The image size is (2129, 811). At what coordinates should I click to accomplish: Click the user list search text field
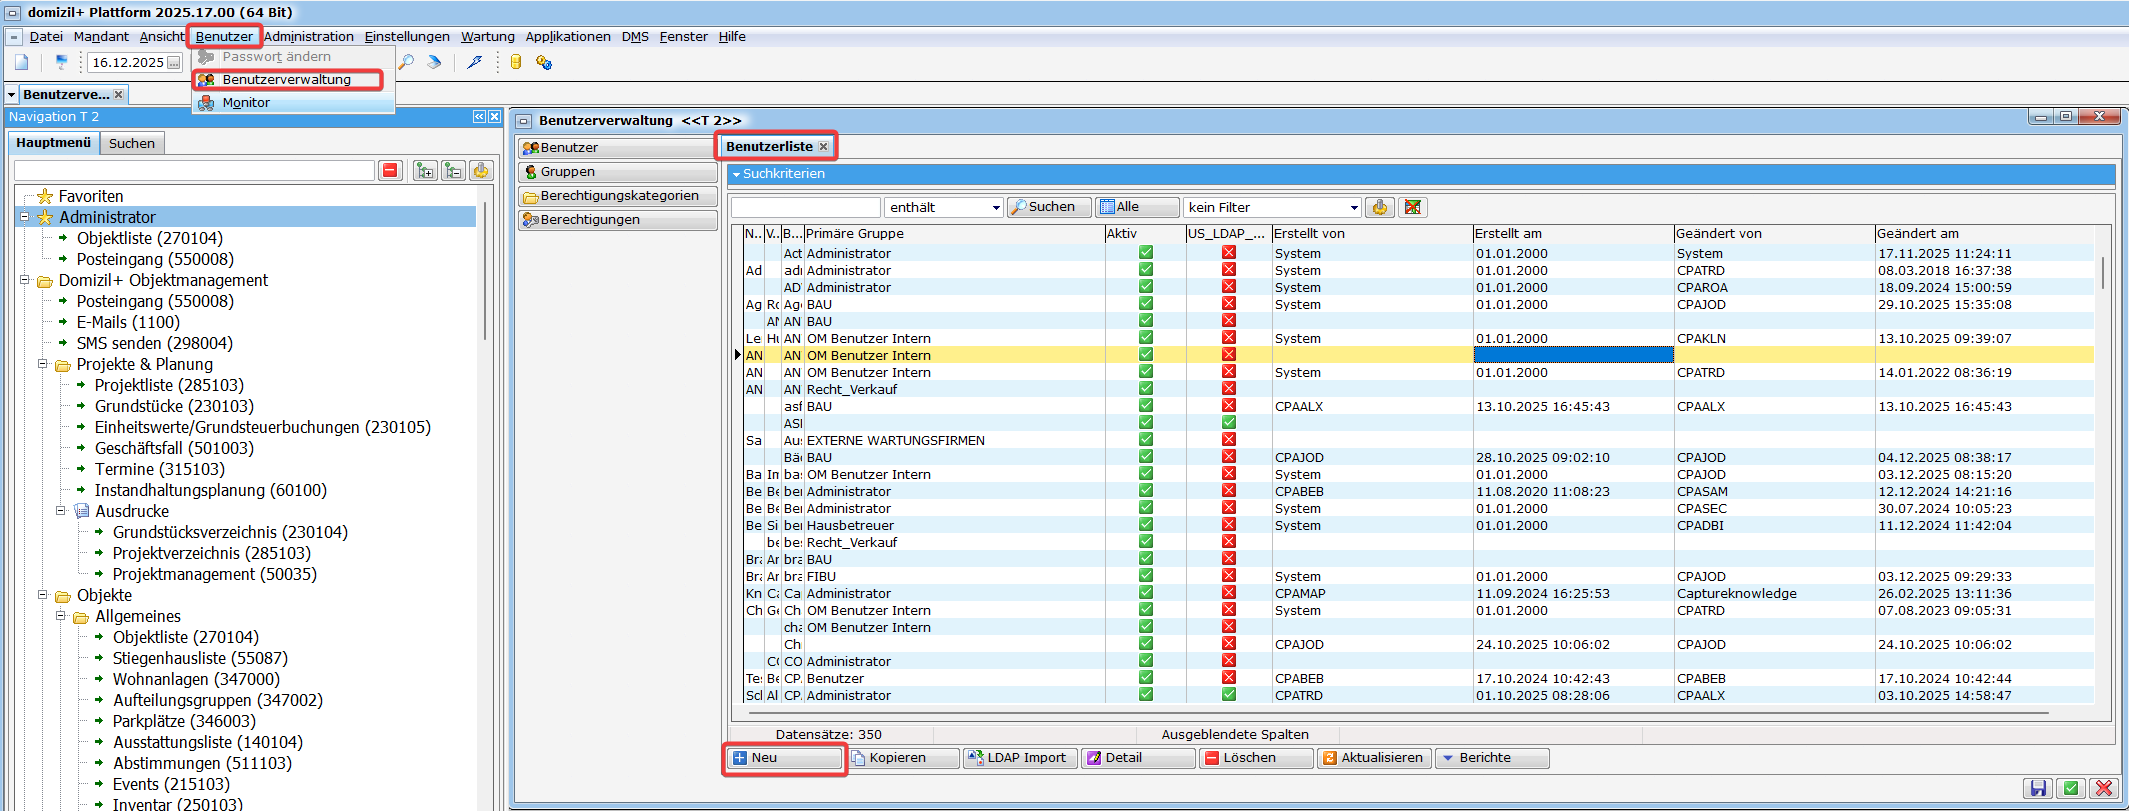[805, 207]
